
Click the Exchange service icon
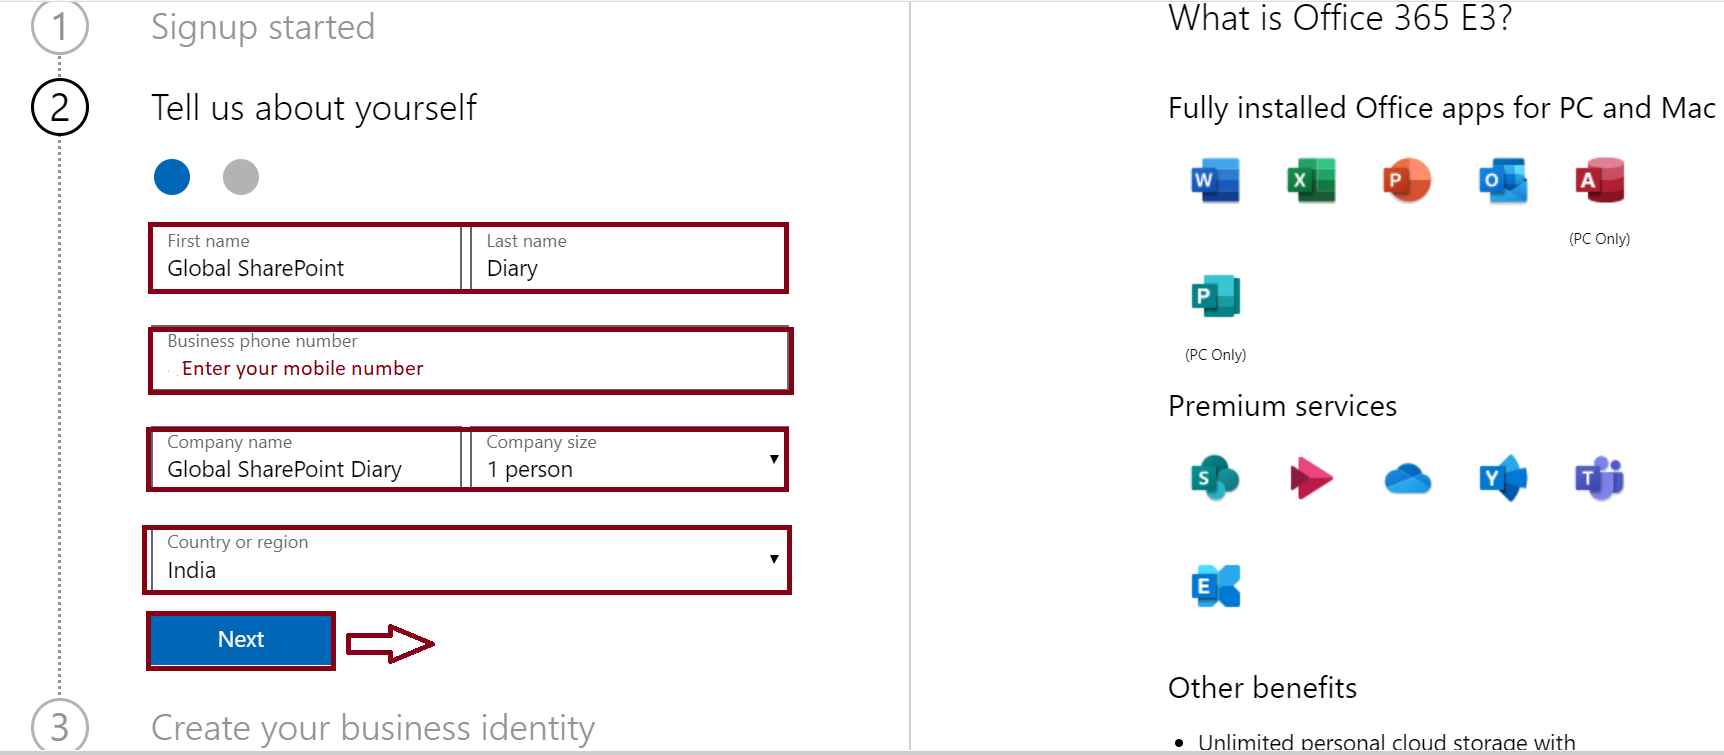1215,586
